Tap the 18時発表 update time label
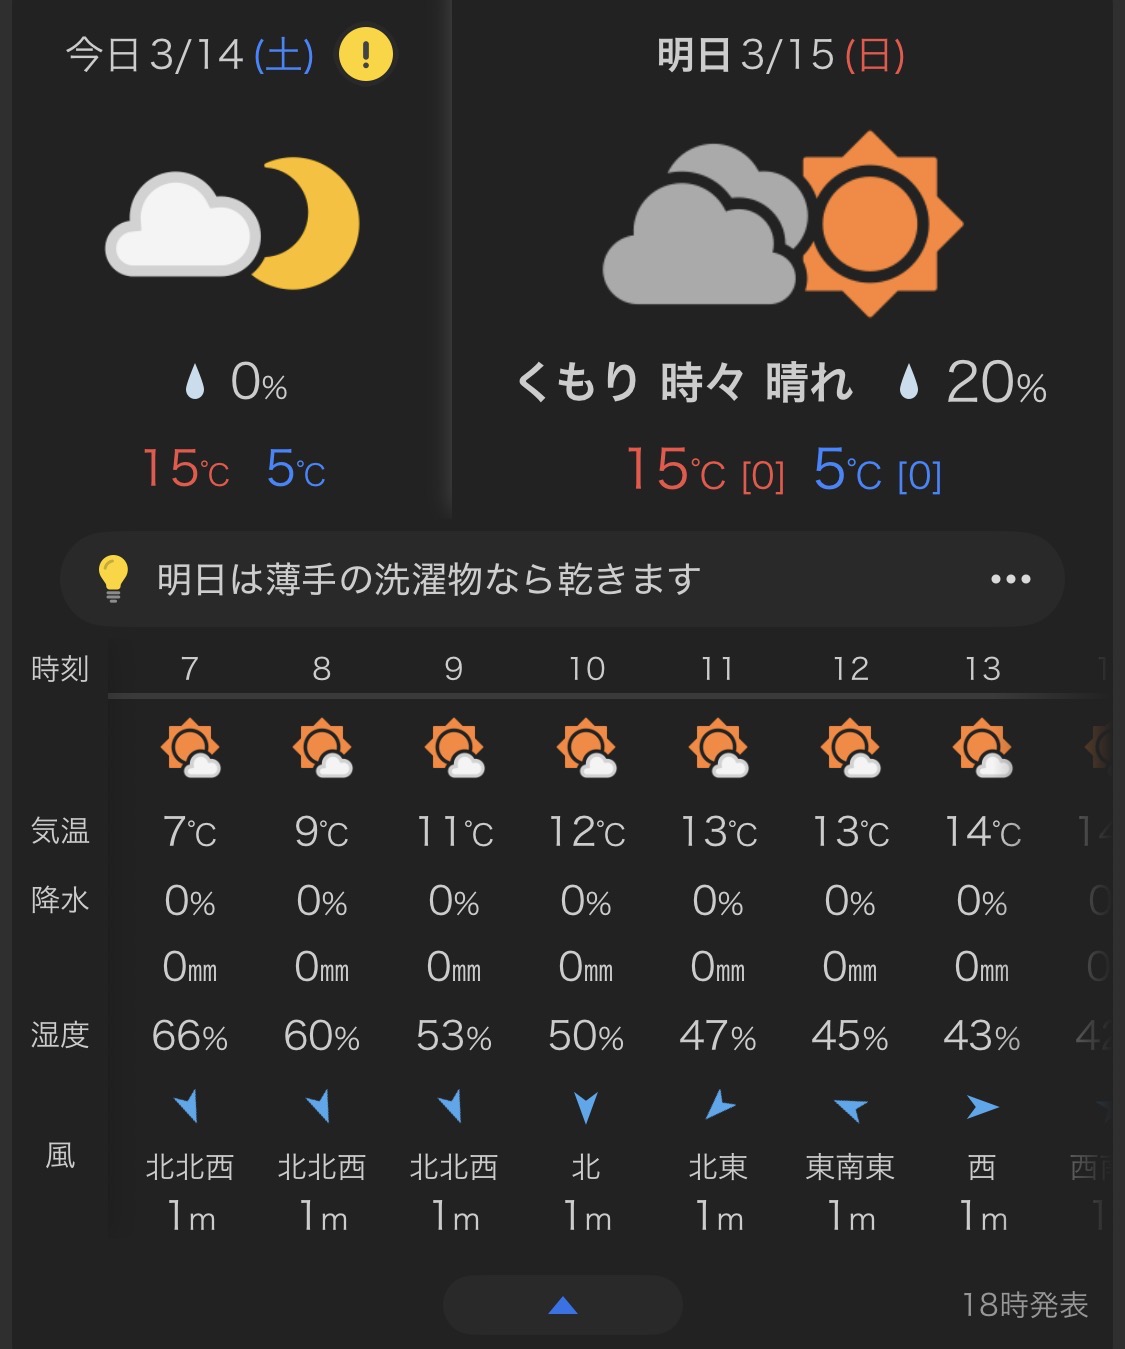 click(1024, 1305)
